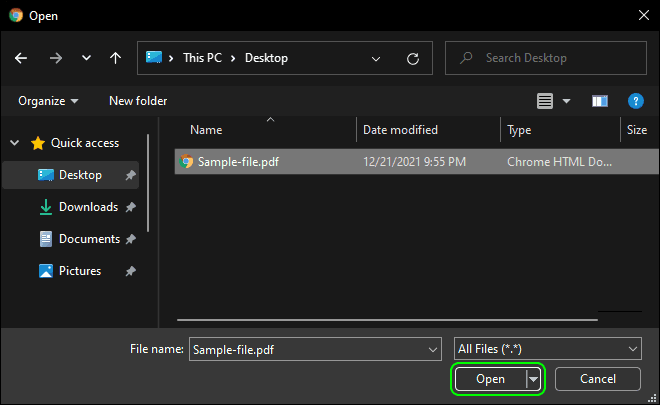This screenshot has height=405, width=660.
Task: Cancel the file dialog
Action: pyautogui.click(x=598, y=379)
